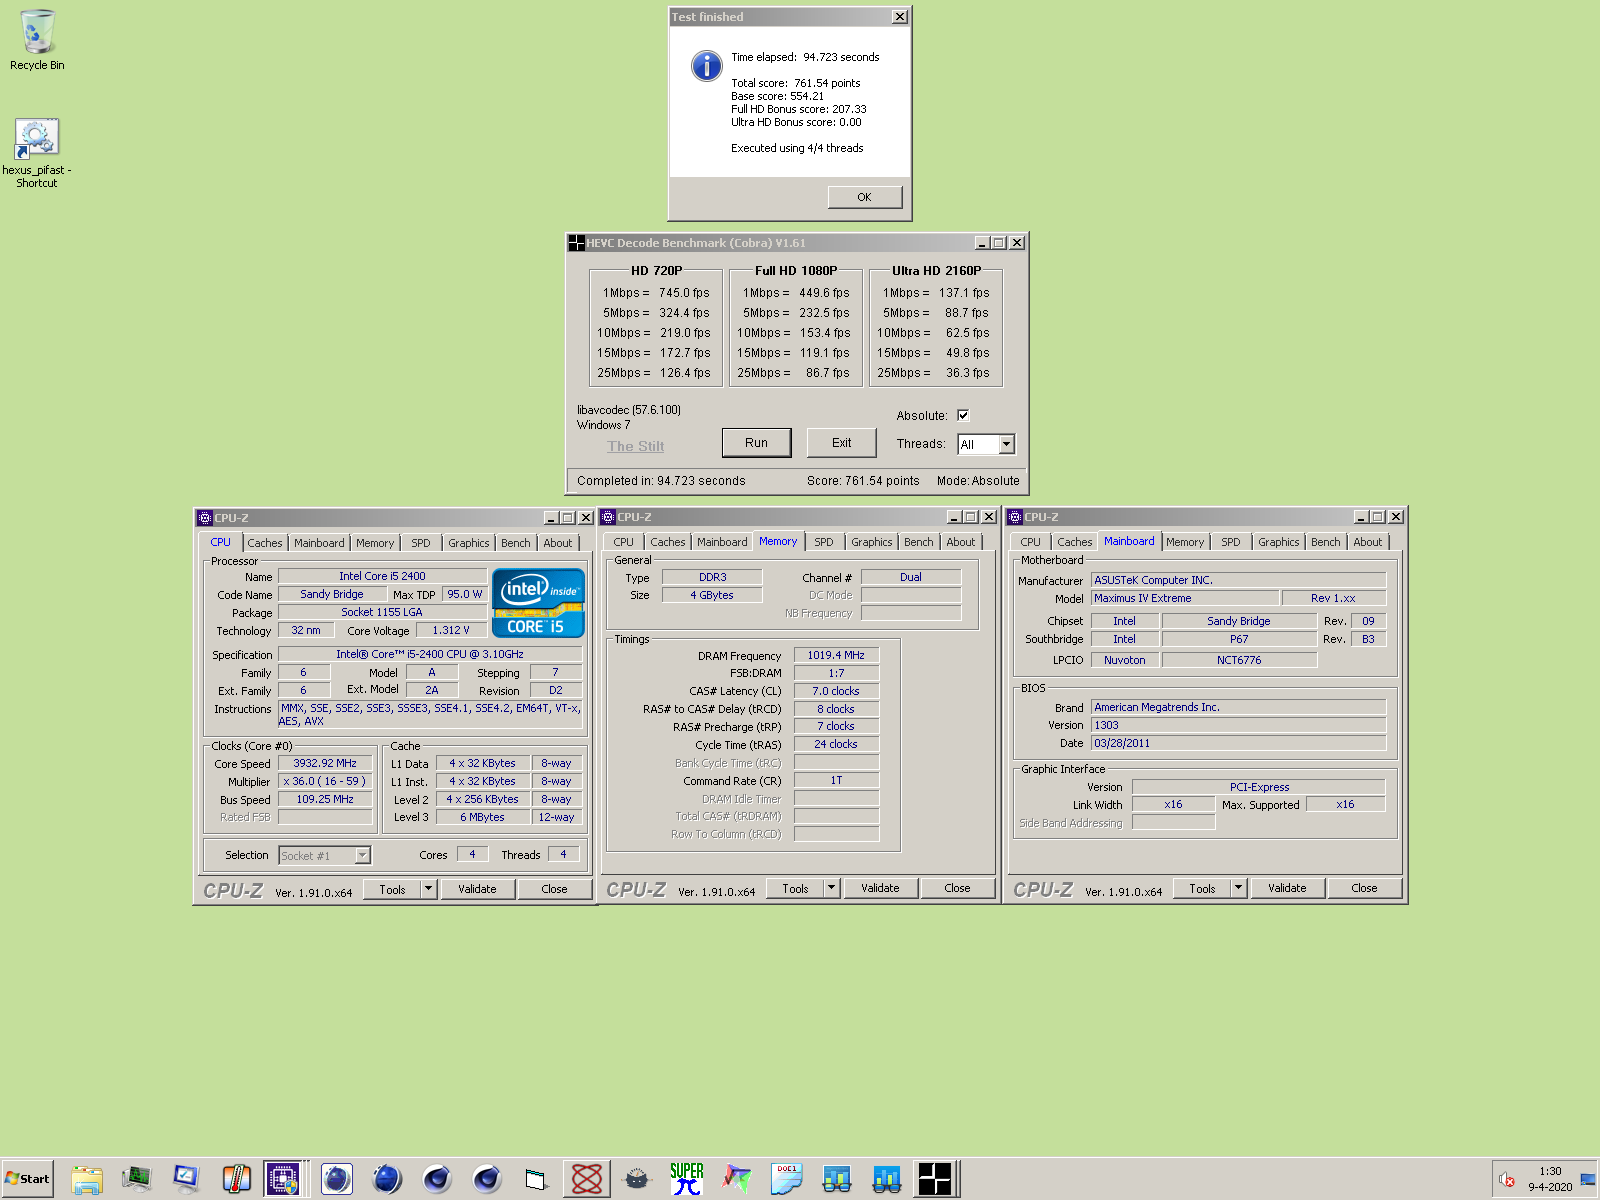
Task: Open system monitor graph icon in taskbar
Action: pyautogui.click(x=137, y=1179)
